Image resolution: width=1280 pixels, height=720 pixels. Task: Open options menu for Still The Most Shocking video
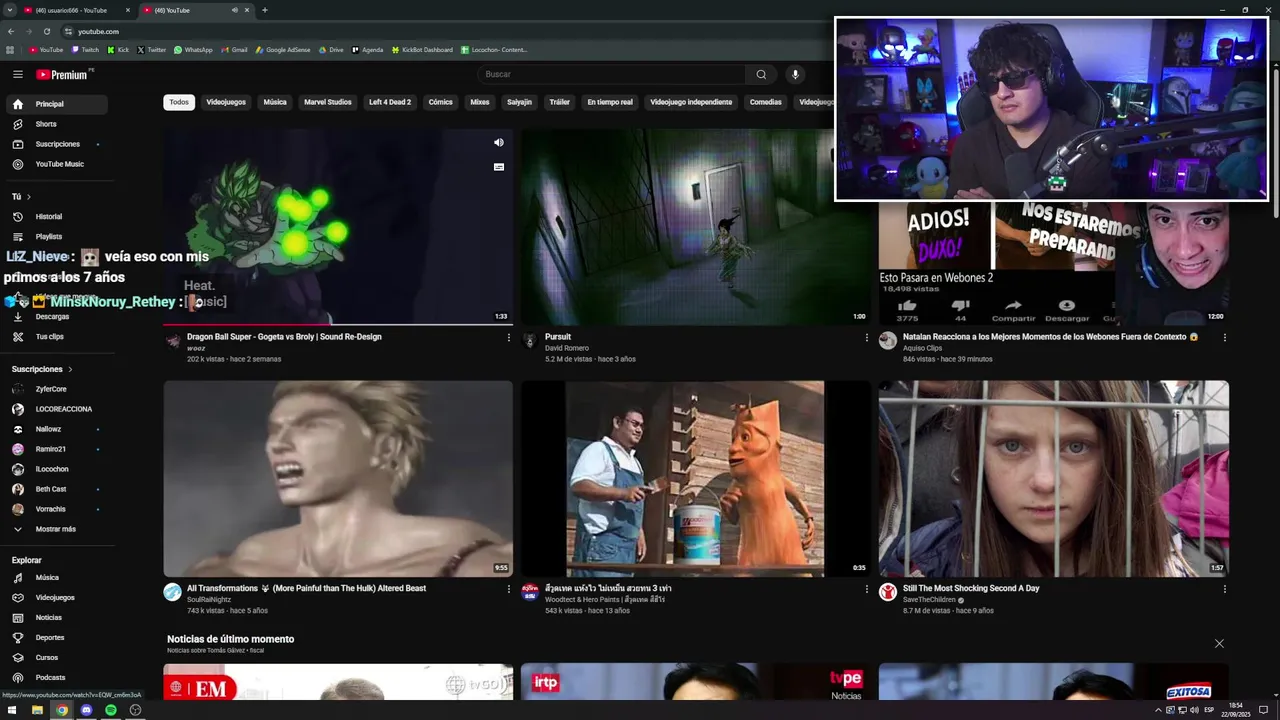click(x=1224, y=590)
